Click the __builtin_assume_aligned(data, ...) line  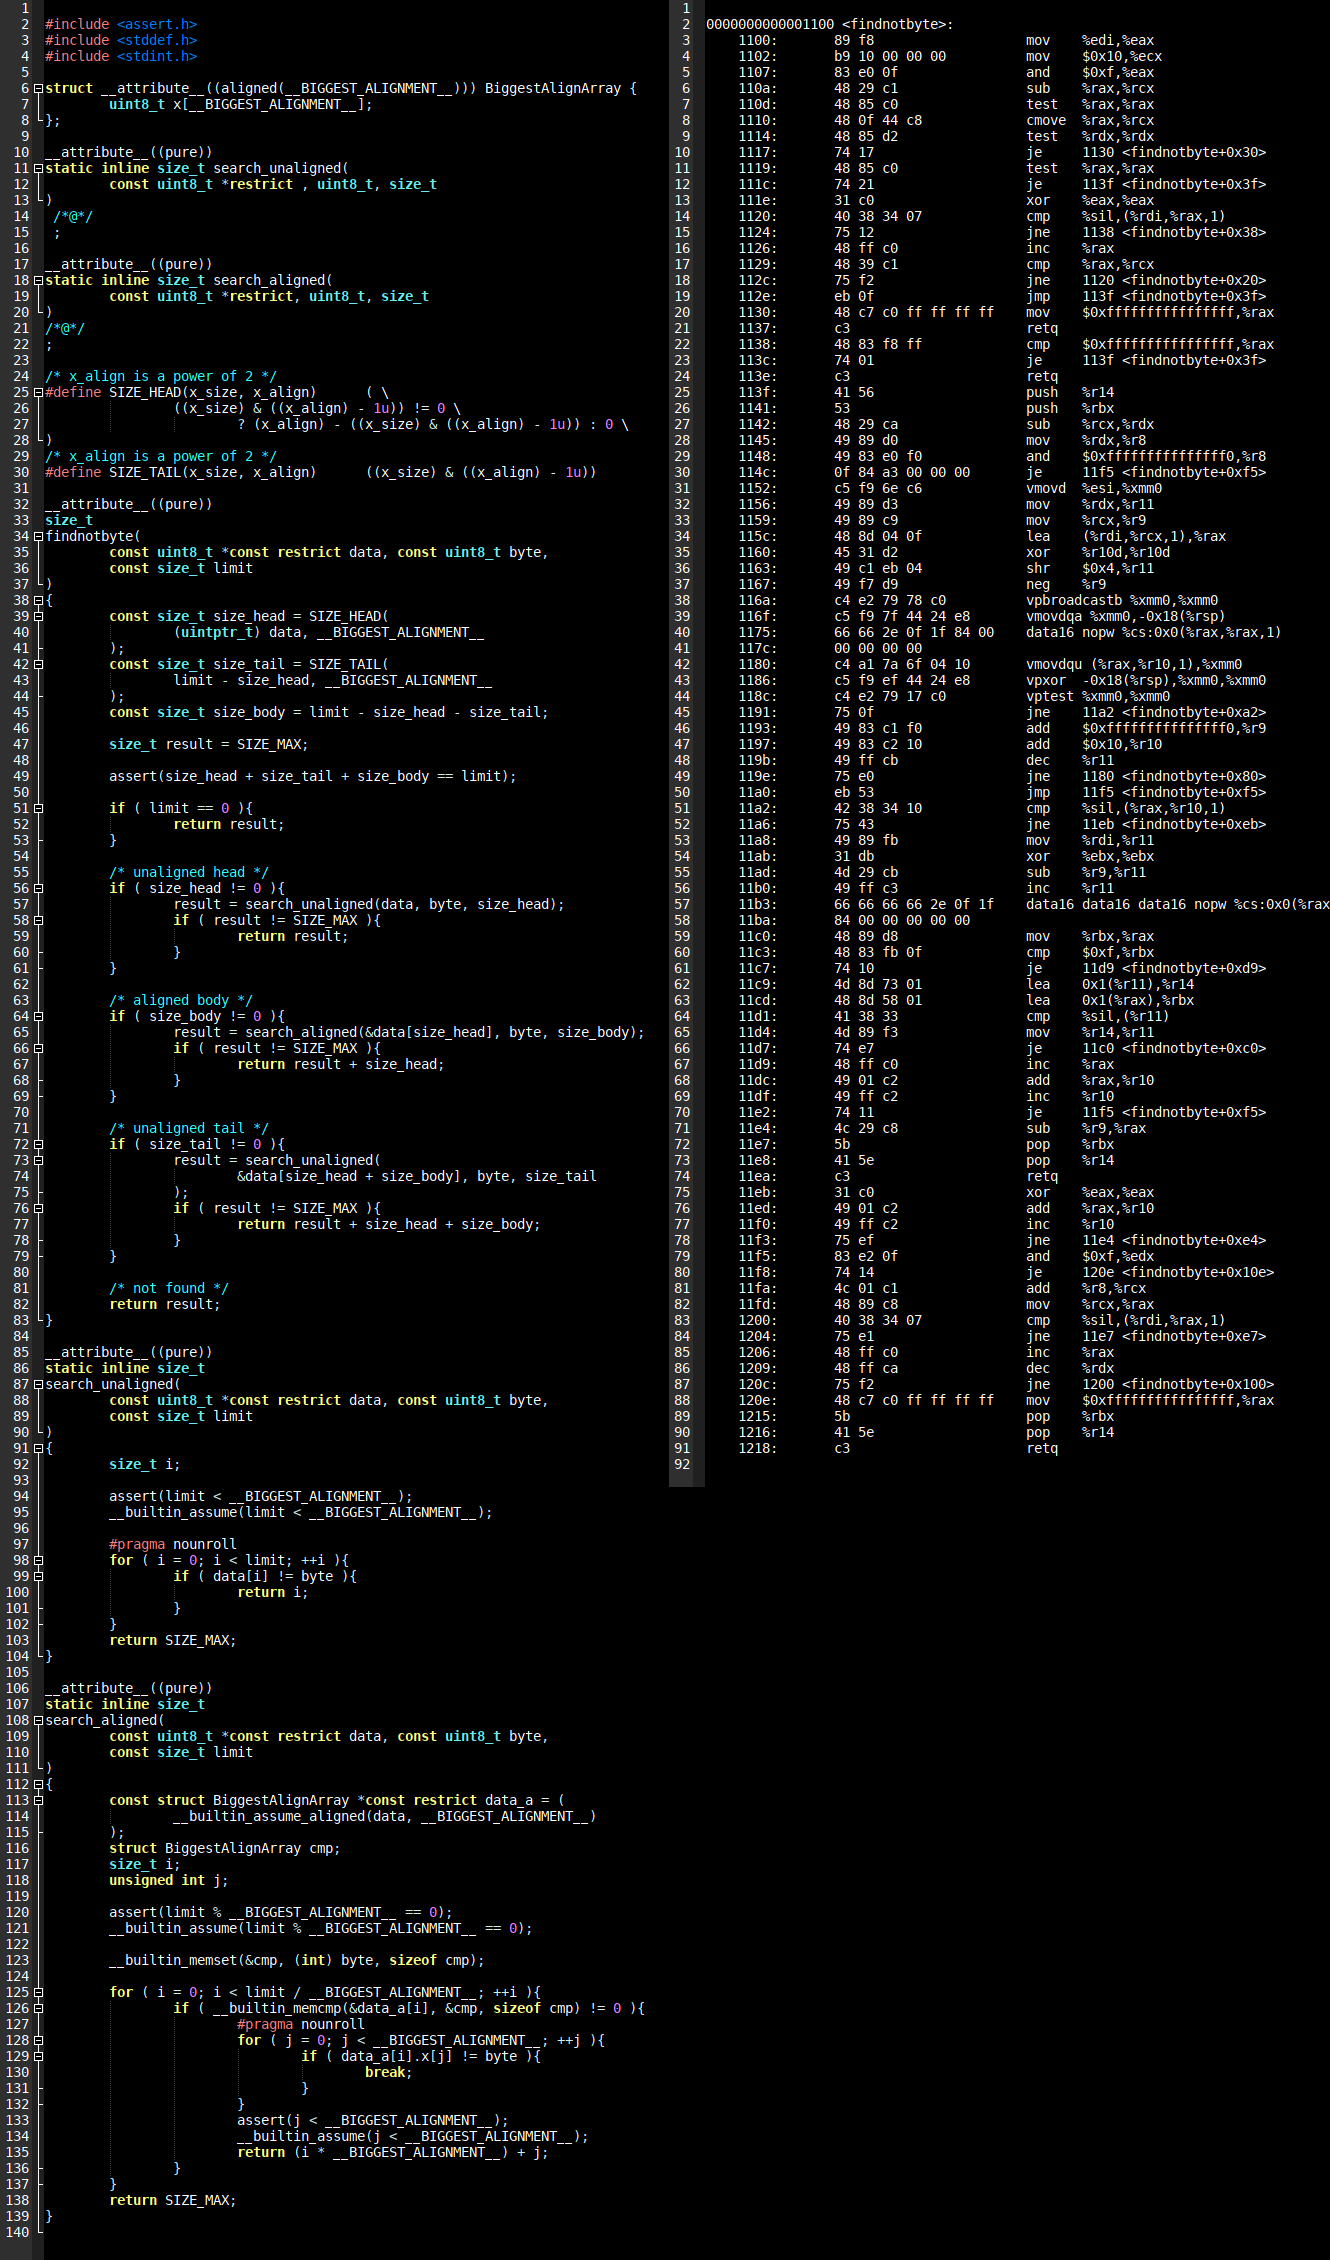pos(385,1817)
